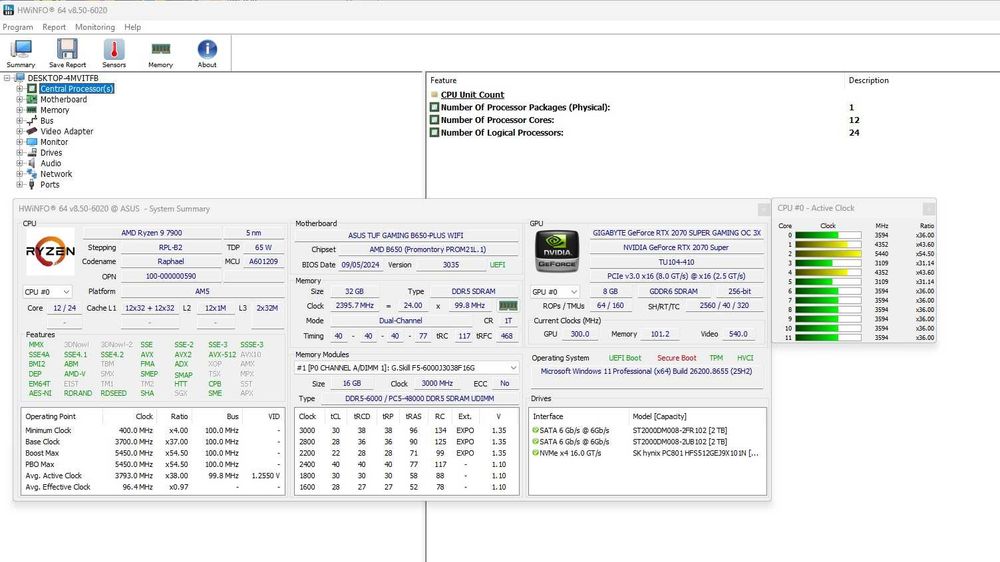Open the Monitoring menu
Screen dimensions: 1000x562
pyautogui.click(x=95, y=27)
